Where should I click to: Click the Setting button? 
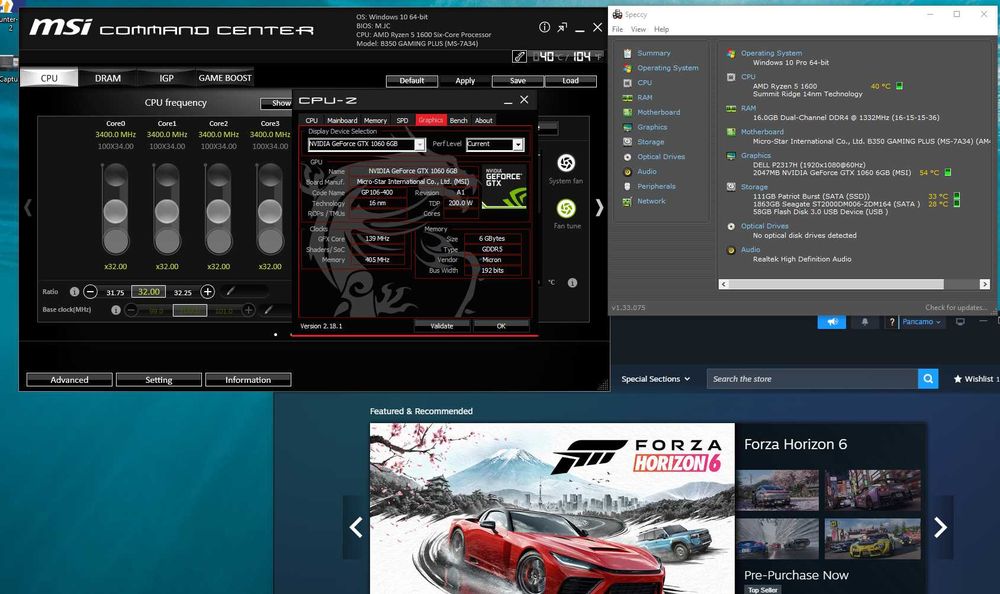pyautogui.click(x=159, y=380)
